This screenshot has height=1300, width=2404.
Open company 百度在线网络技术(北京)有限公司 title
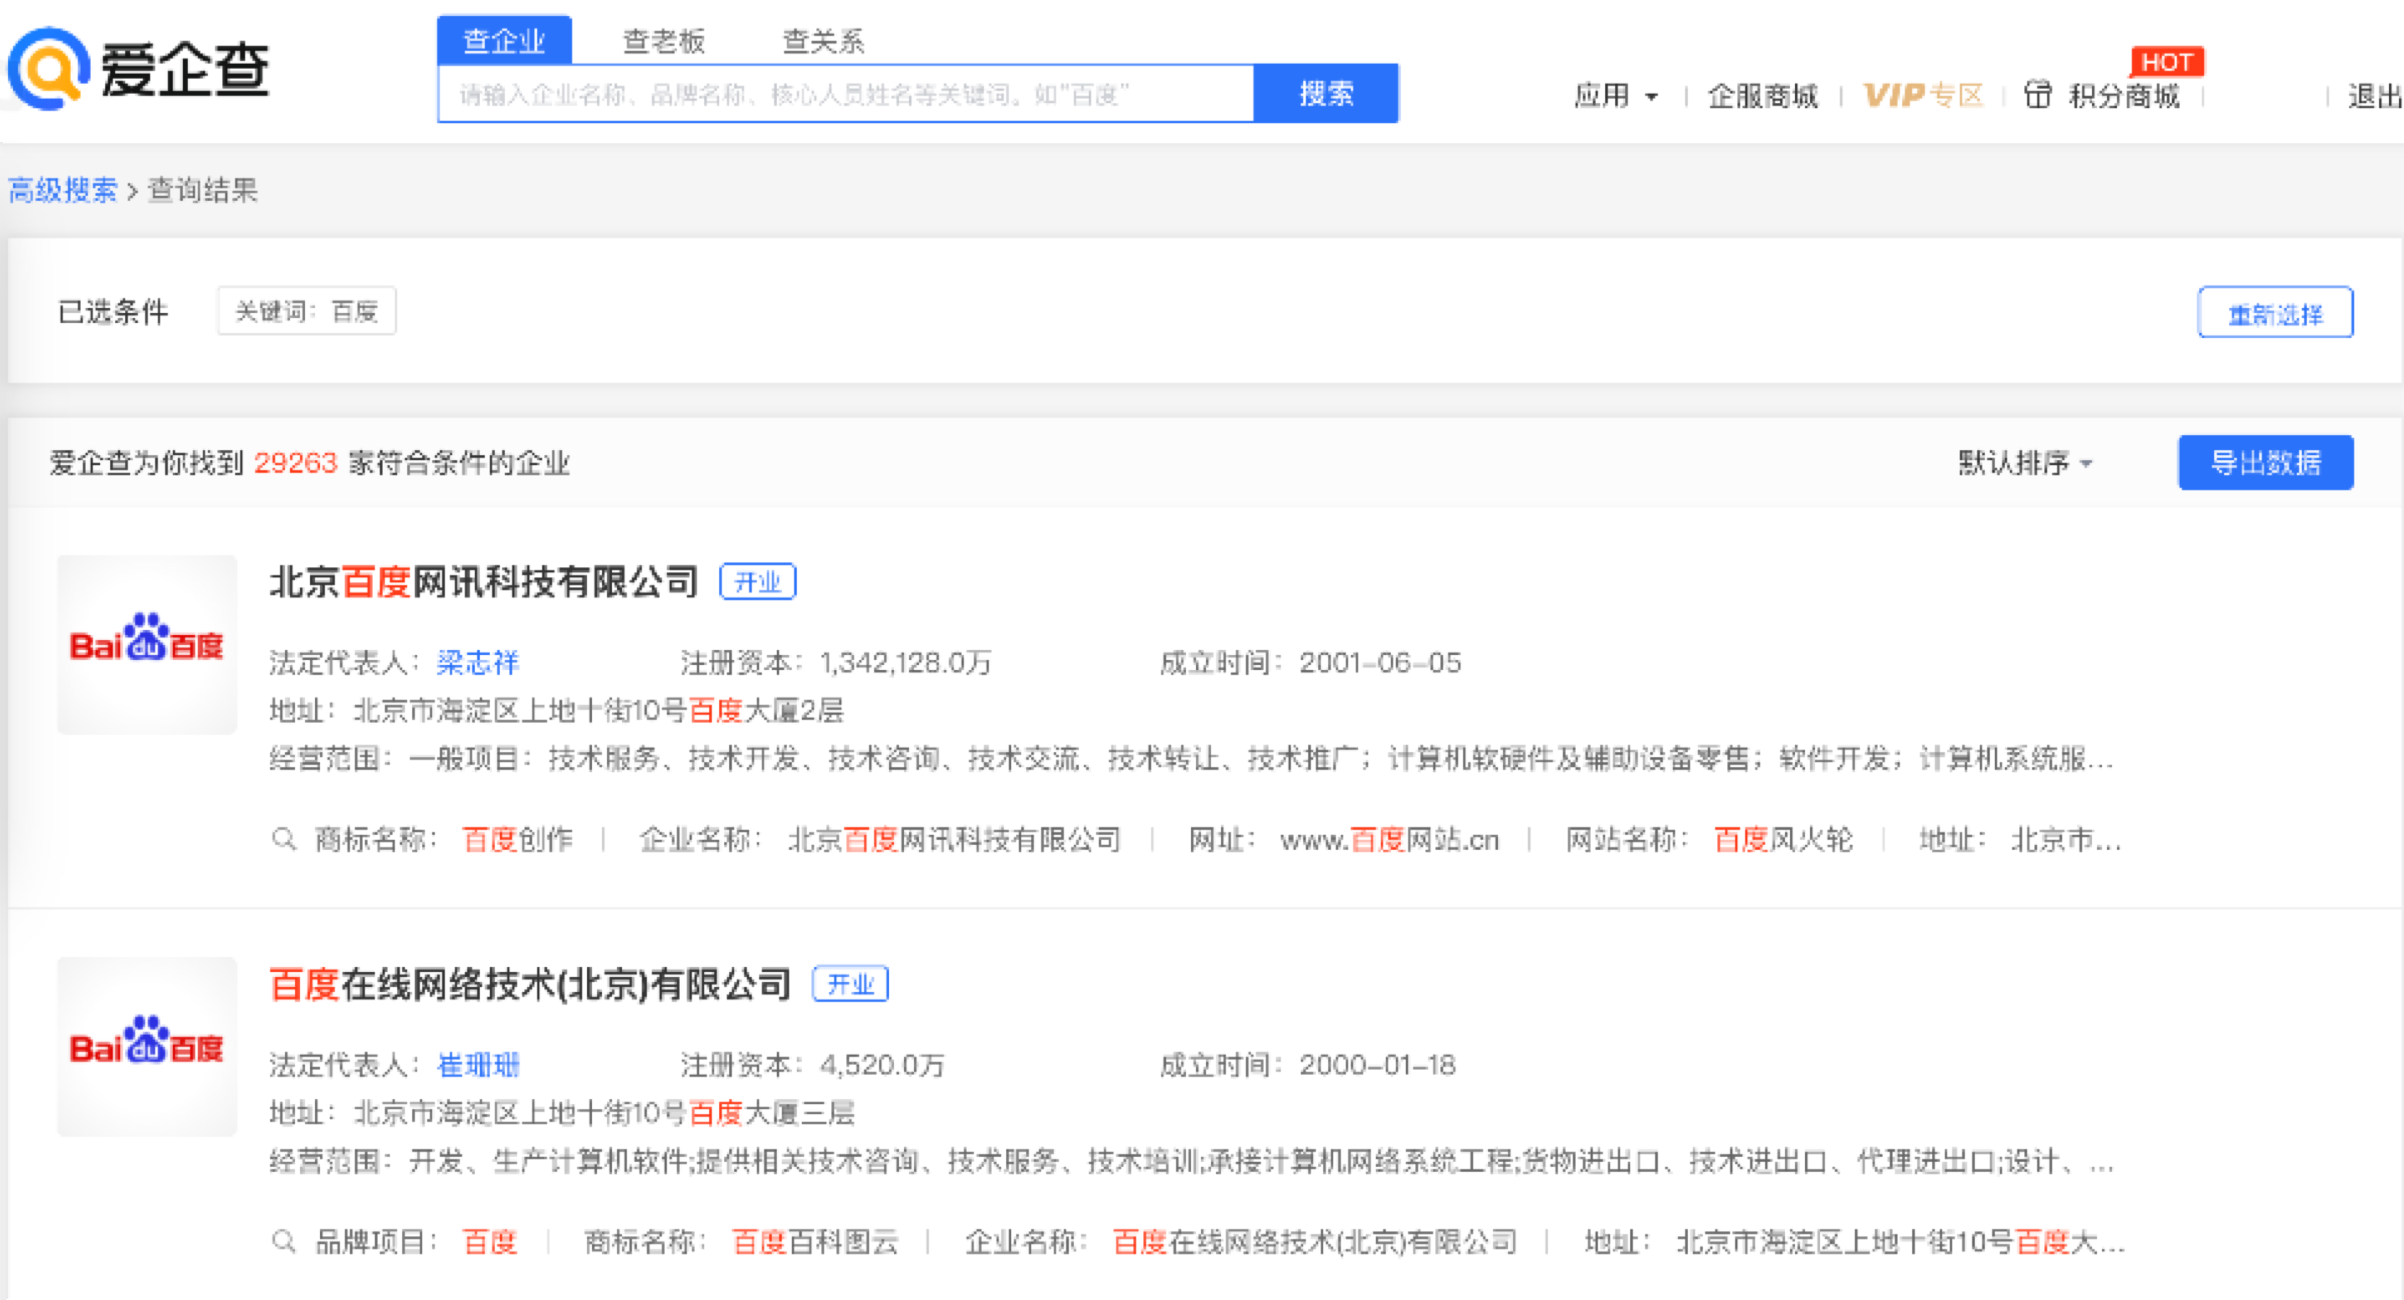pyautogui.click(x=530, y=984)
